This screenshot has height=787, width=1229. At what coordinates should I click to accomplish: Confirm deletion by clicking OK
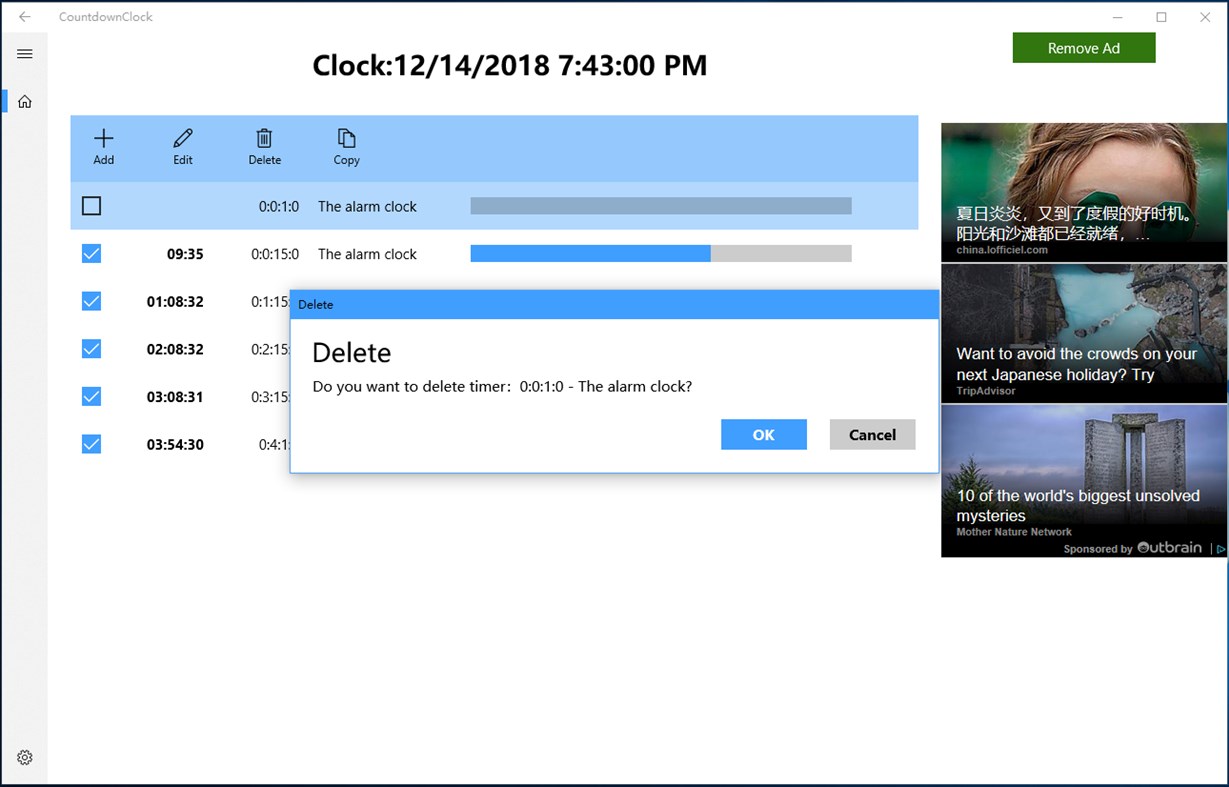coord(763,434)
